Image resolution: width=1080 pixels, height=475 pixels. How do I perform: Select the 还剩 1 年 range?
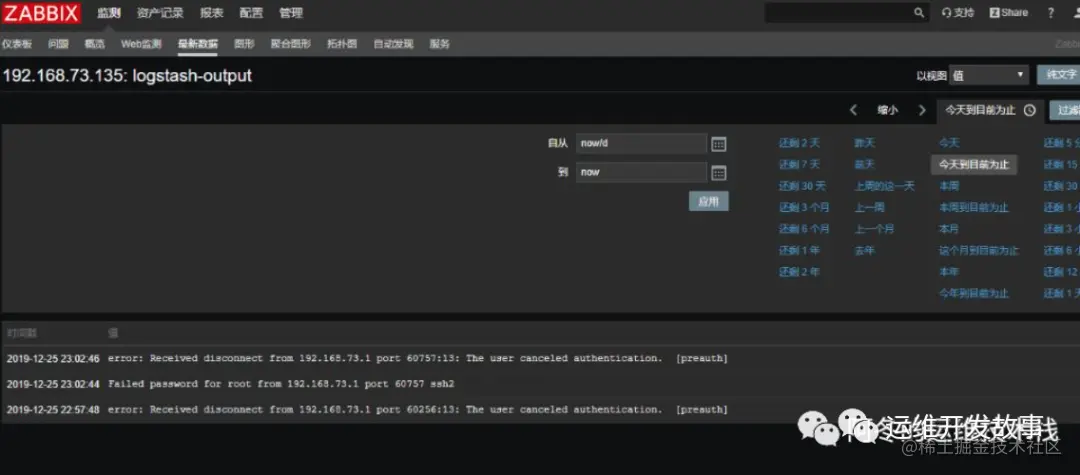[x=800, y=251]
